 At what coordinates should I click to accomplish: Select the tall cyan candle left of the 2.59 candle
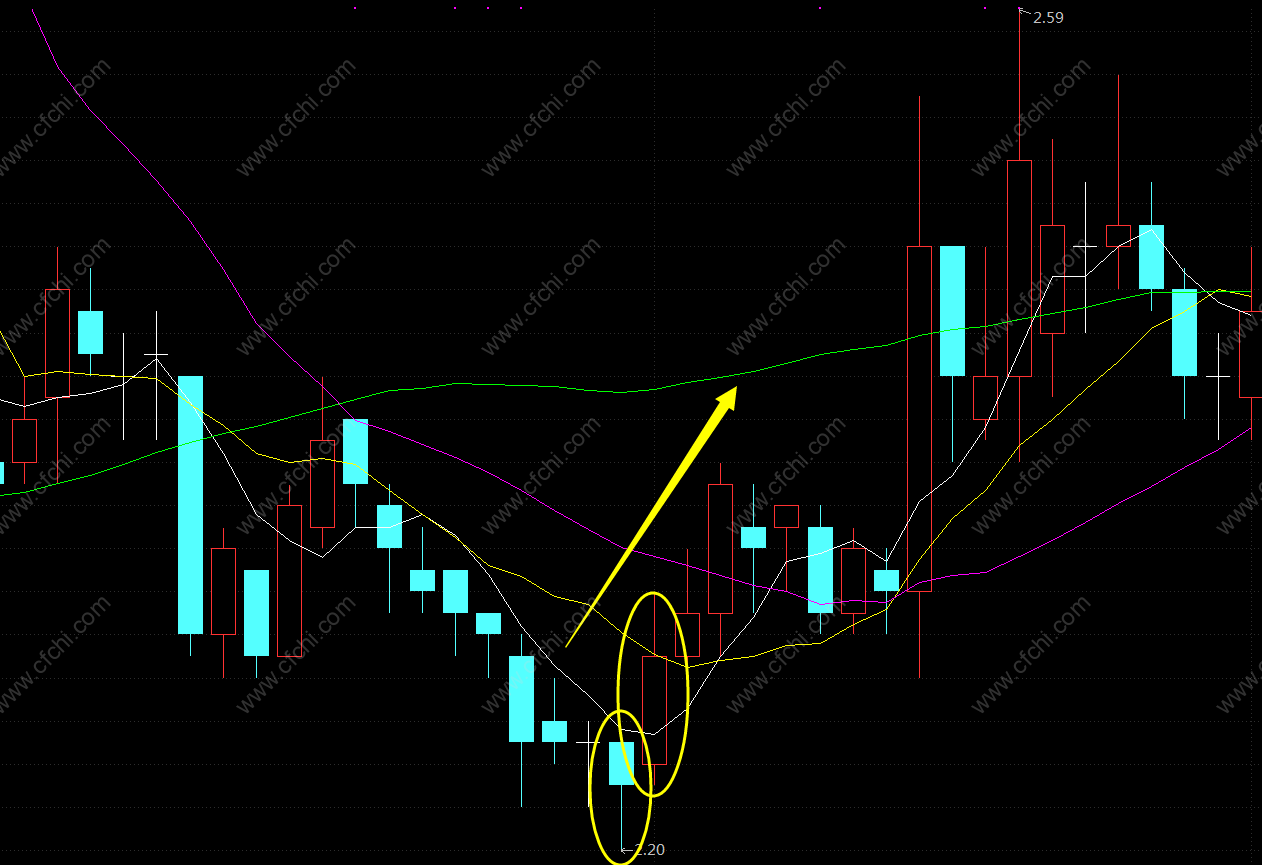point(952,311)
